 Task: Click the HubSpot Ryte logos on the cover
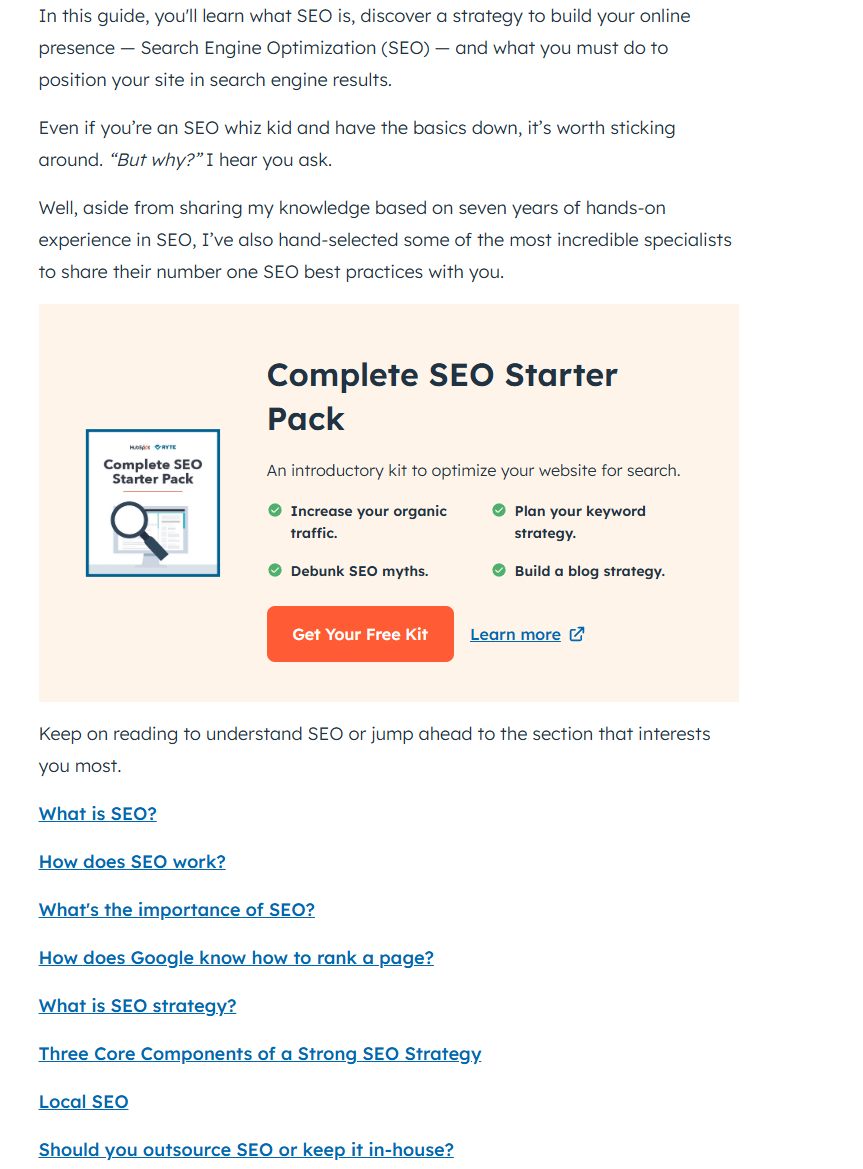click(153, 447)
